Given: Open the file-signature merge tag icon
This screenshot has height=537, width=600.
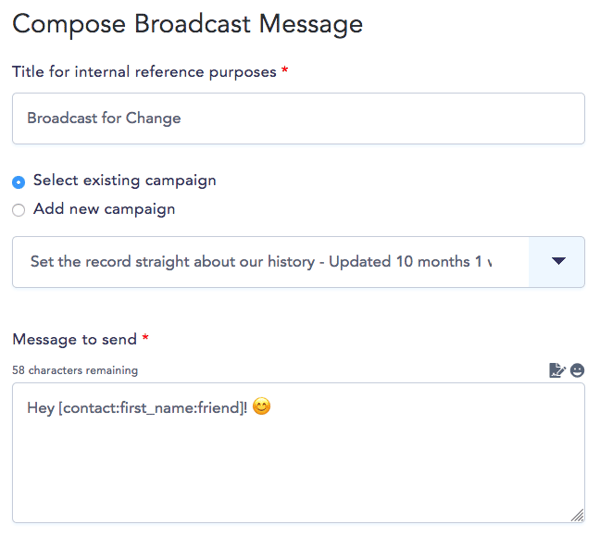Looking at the screenshot, I should click(x=557, y=370).
